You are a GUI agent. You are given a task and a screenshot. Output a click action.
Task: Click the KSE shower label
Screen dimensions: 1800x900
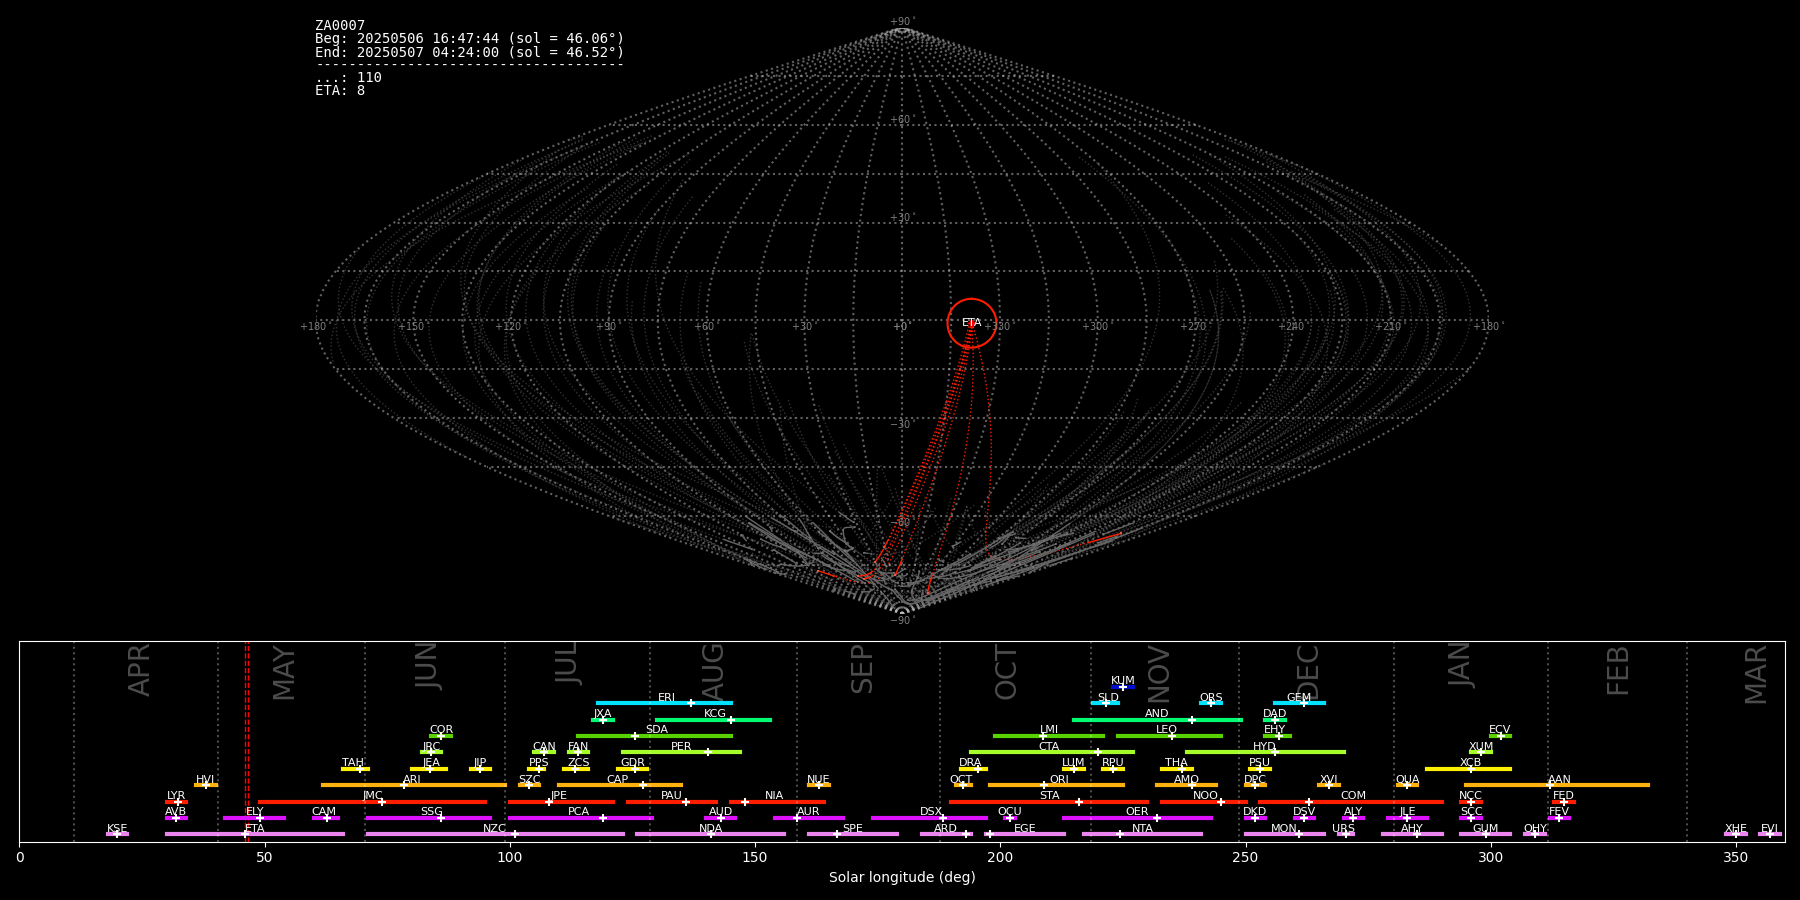(117, 829)
